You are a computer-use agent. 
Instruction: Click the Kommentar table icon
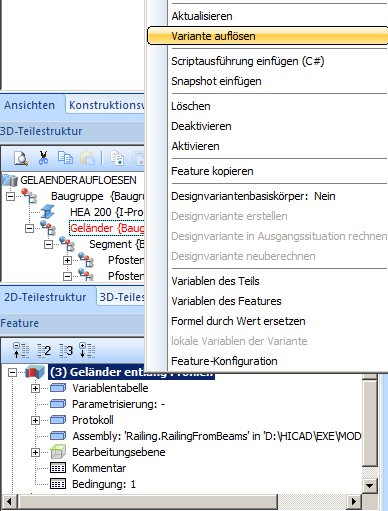[58, 468]
